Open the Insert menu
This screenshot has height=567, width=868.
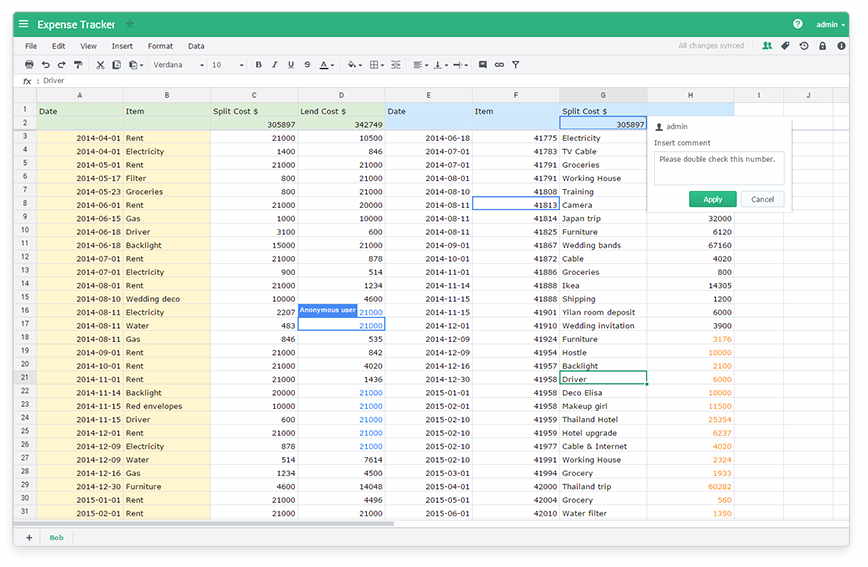coord(122,46)
